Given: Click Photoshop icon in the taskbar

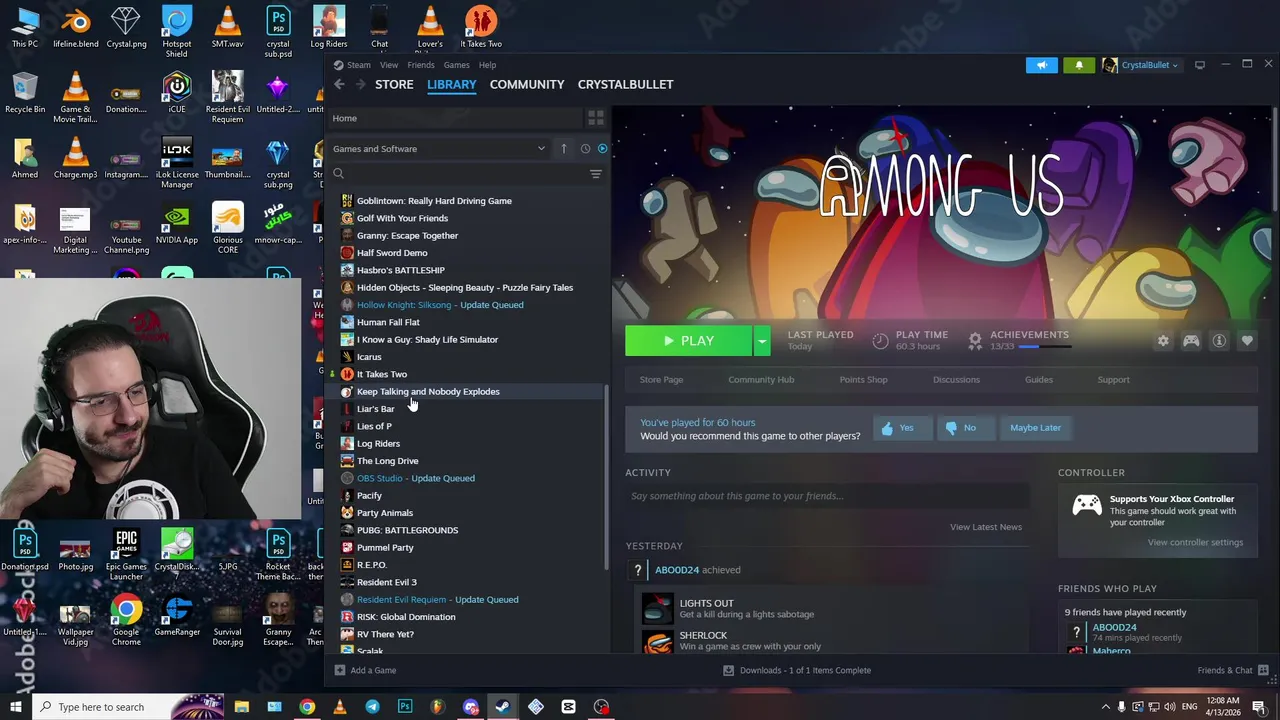Looking at the screenshot, I should click(405, 707).
